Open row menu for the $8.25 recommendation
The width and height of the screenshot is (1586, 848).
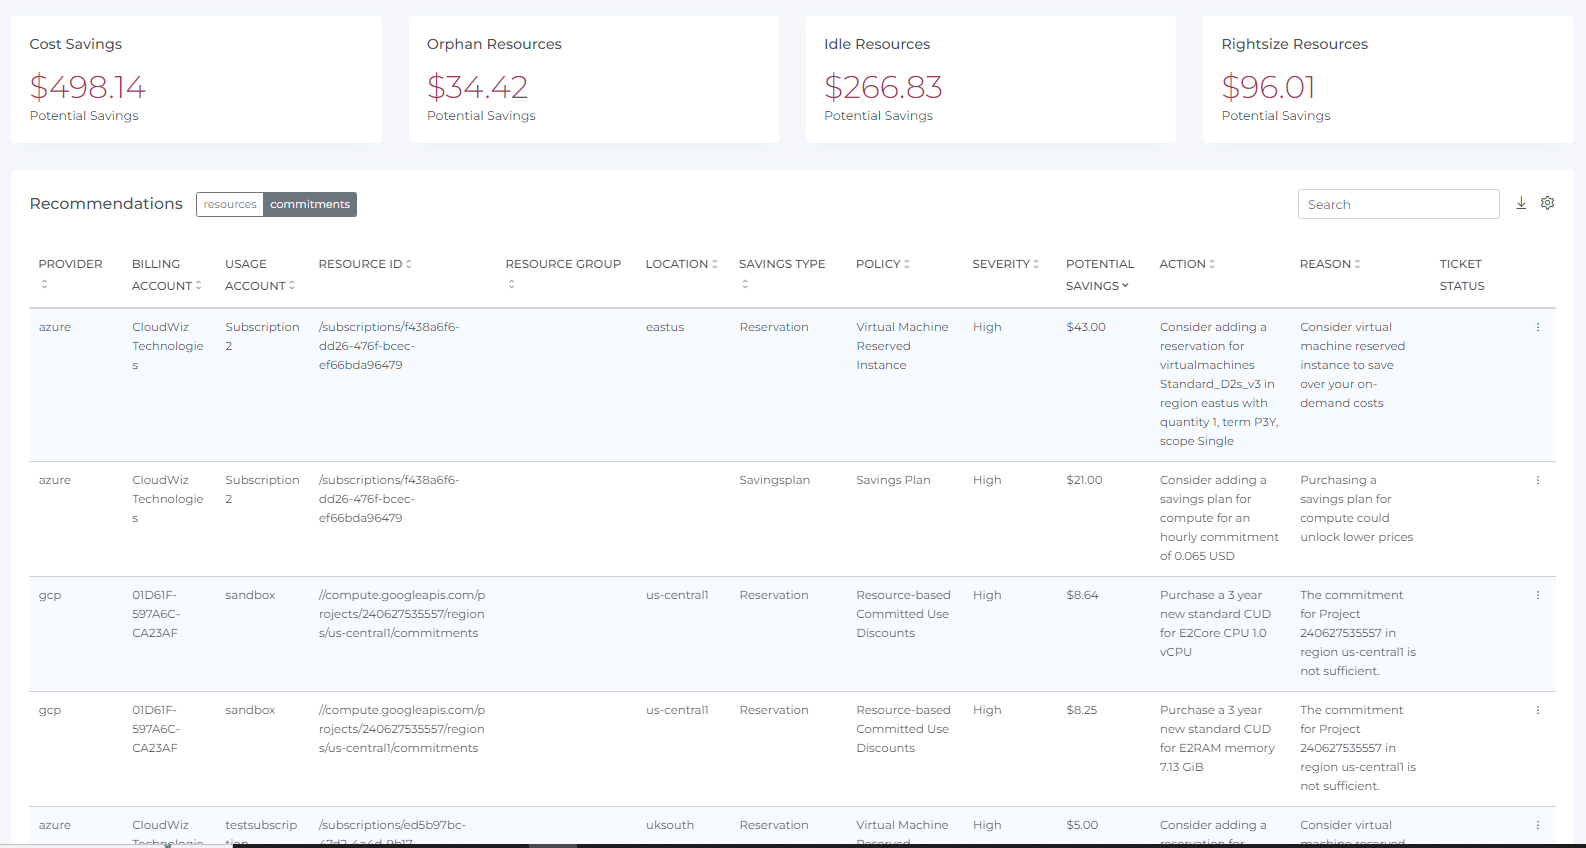pyautogui.click(x=1537, y=710)
